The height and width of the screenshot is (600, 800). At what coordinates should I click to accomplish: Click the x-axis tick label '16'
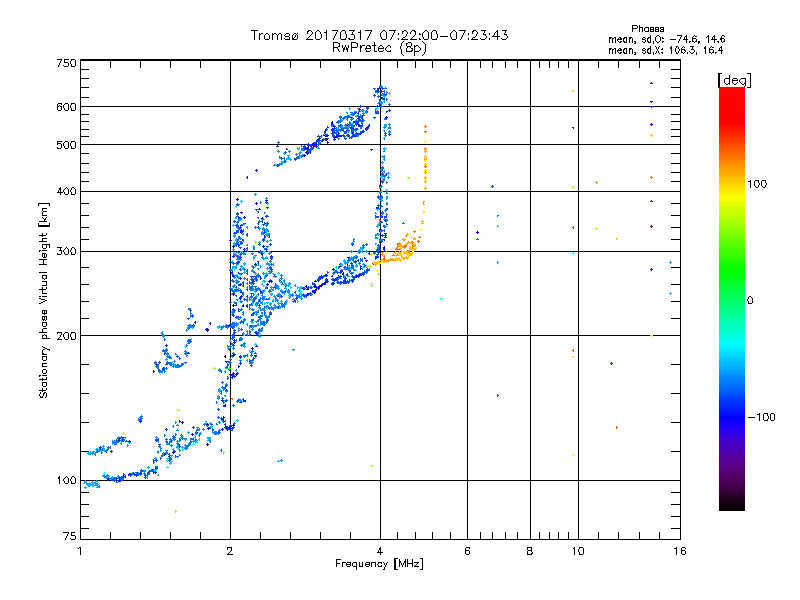(679, 551)
